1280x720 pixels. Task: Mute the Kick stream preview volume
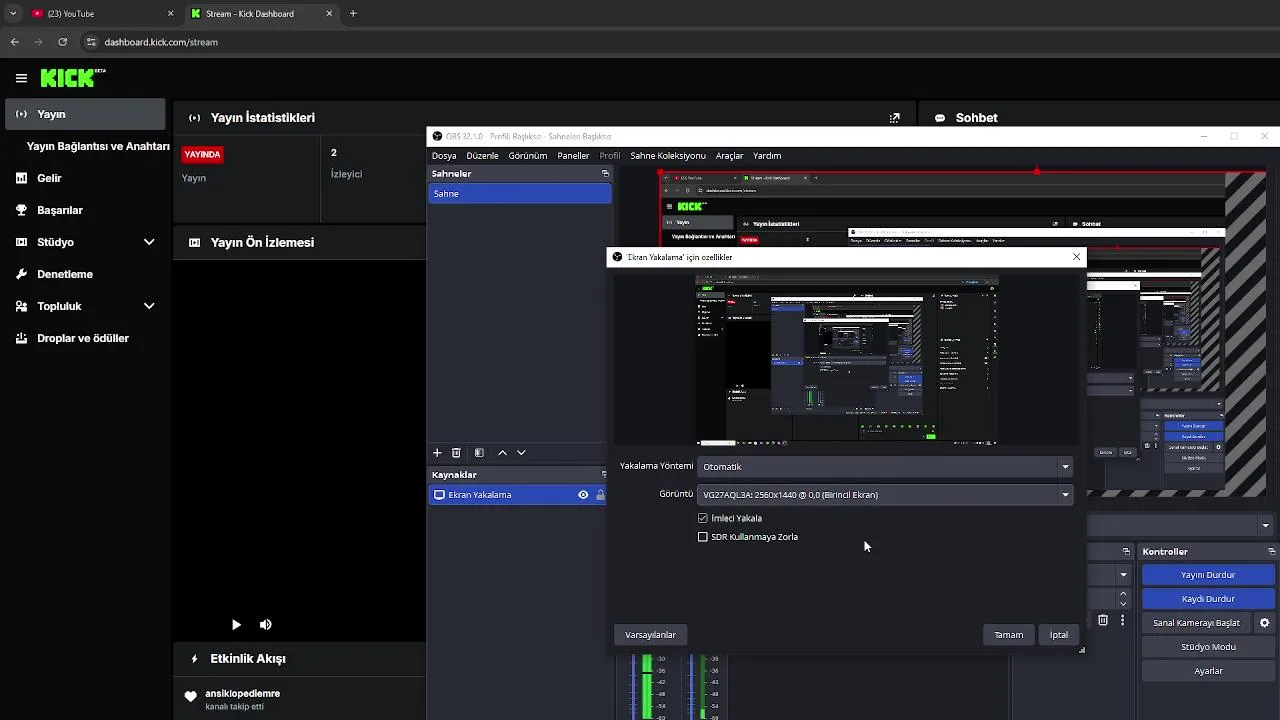266,625
